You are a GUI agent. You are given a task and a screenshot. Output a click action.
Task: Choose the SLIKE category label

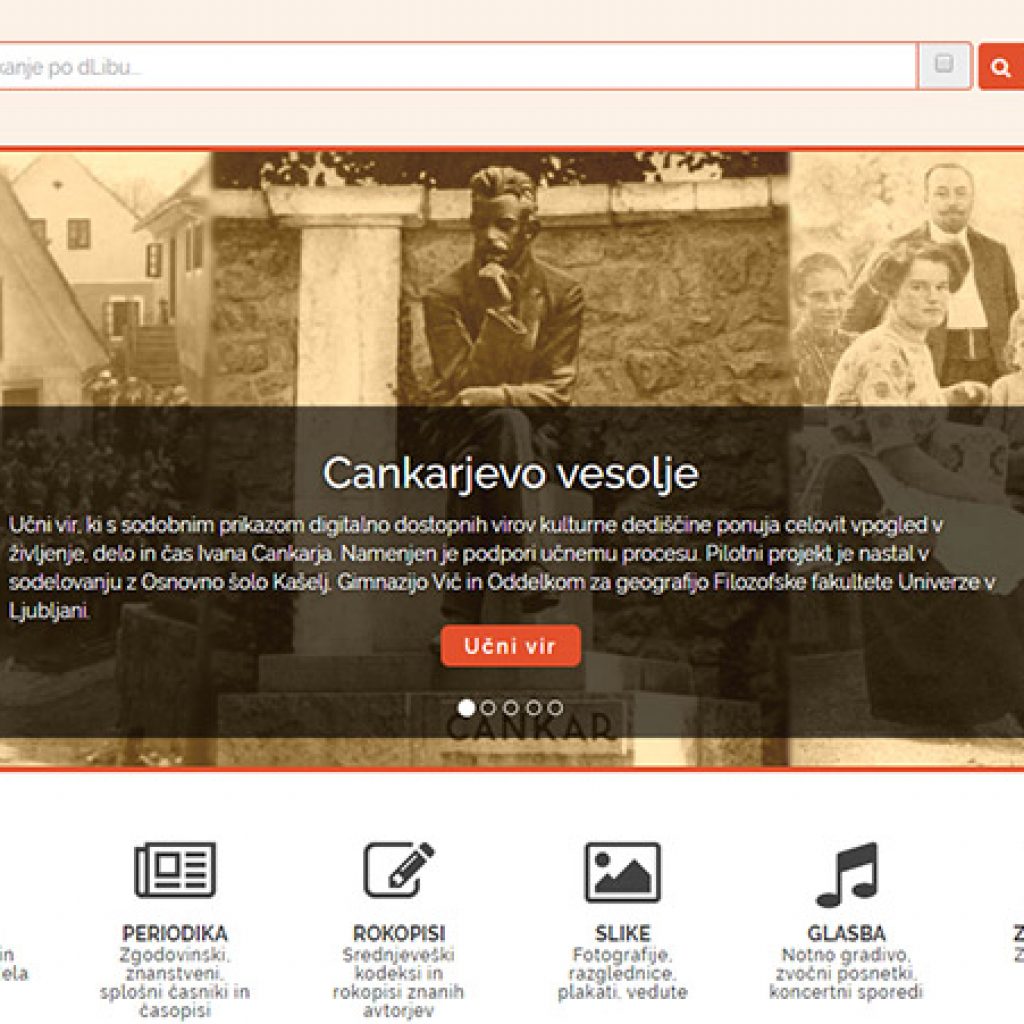point(622,933)
